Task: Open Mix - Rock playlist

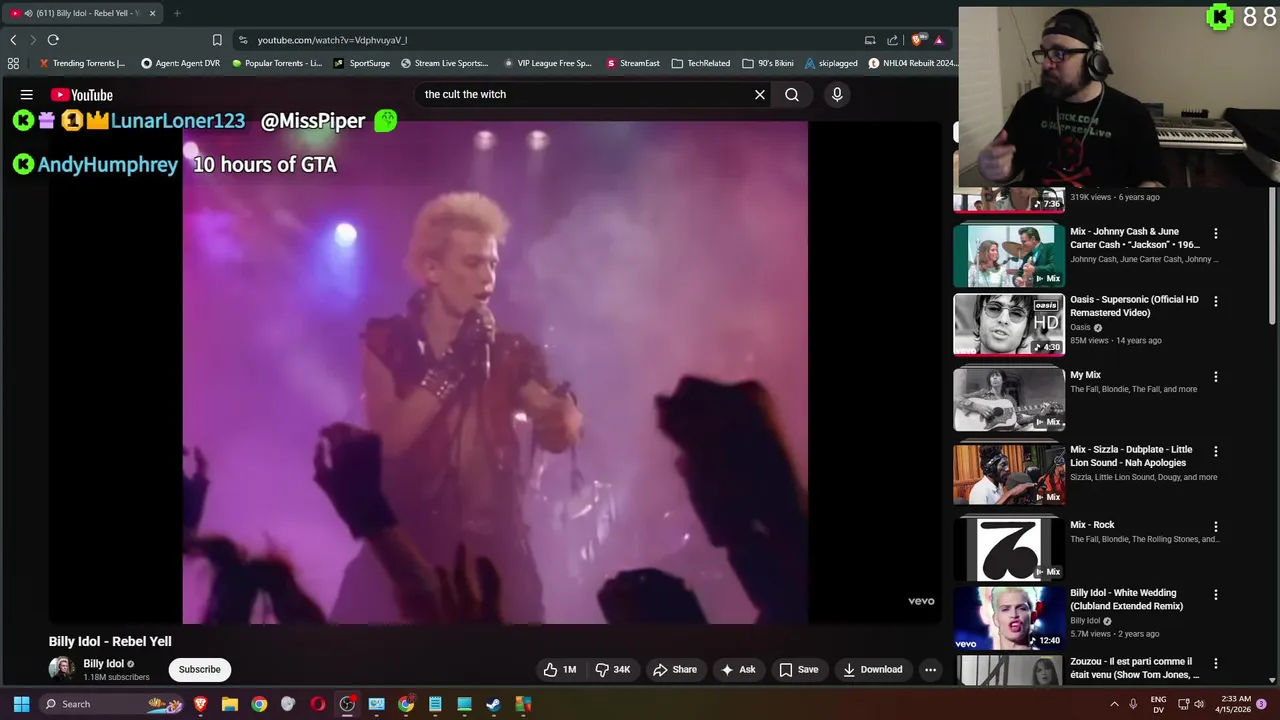Action: pos(1092,525)
